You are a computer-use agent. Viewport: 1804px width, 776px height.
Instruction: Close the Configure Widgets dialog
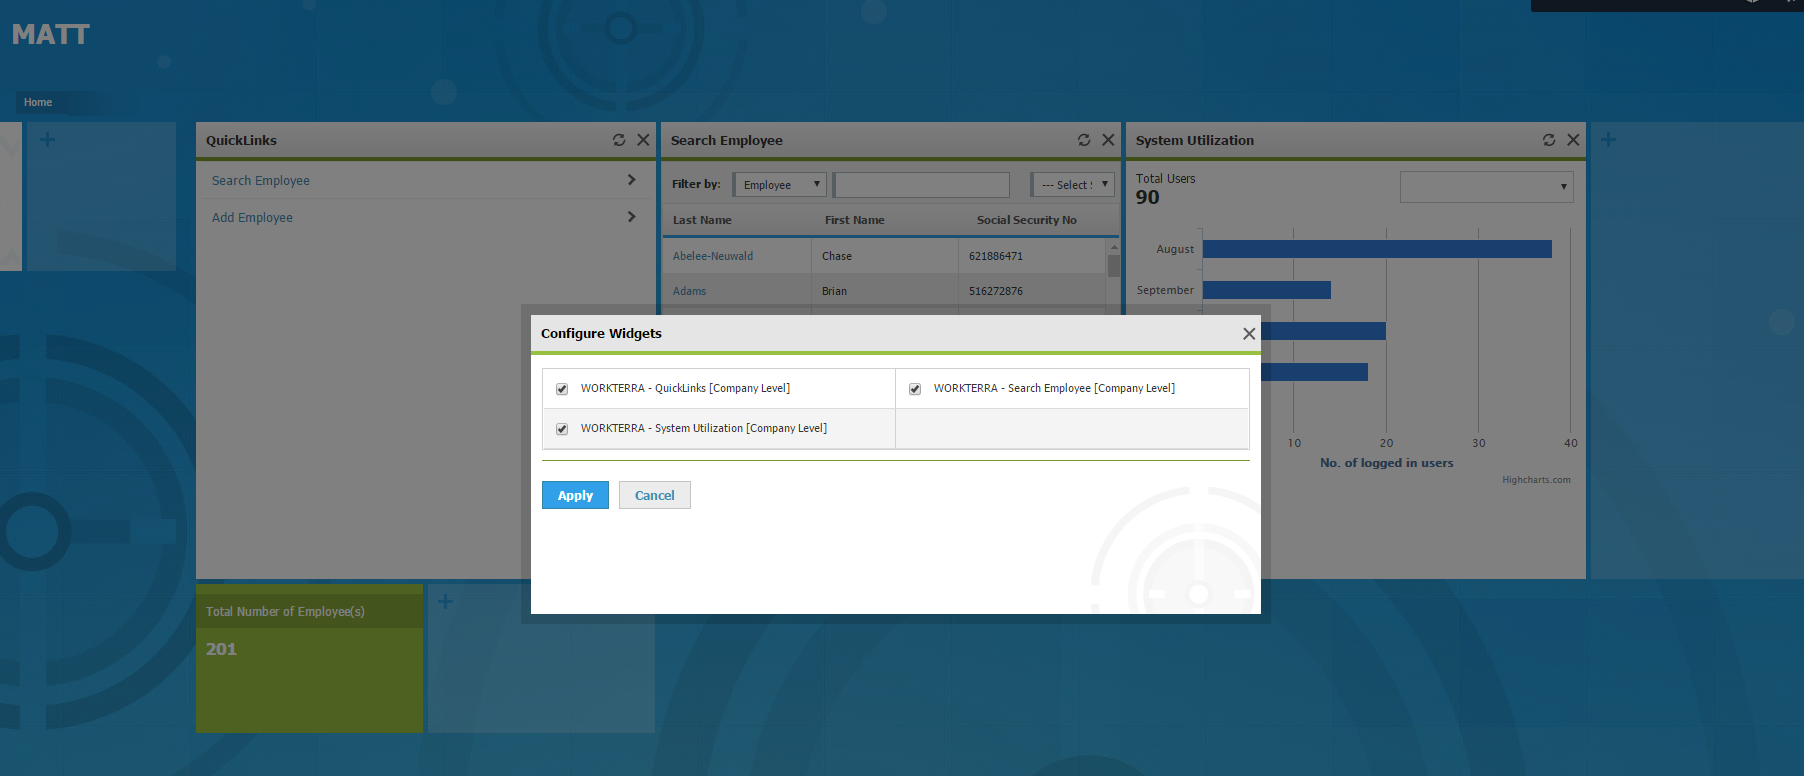click(x=1249, y=334)
